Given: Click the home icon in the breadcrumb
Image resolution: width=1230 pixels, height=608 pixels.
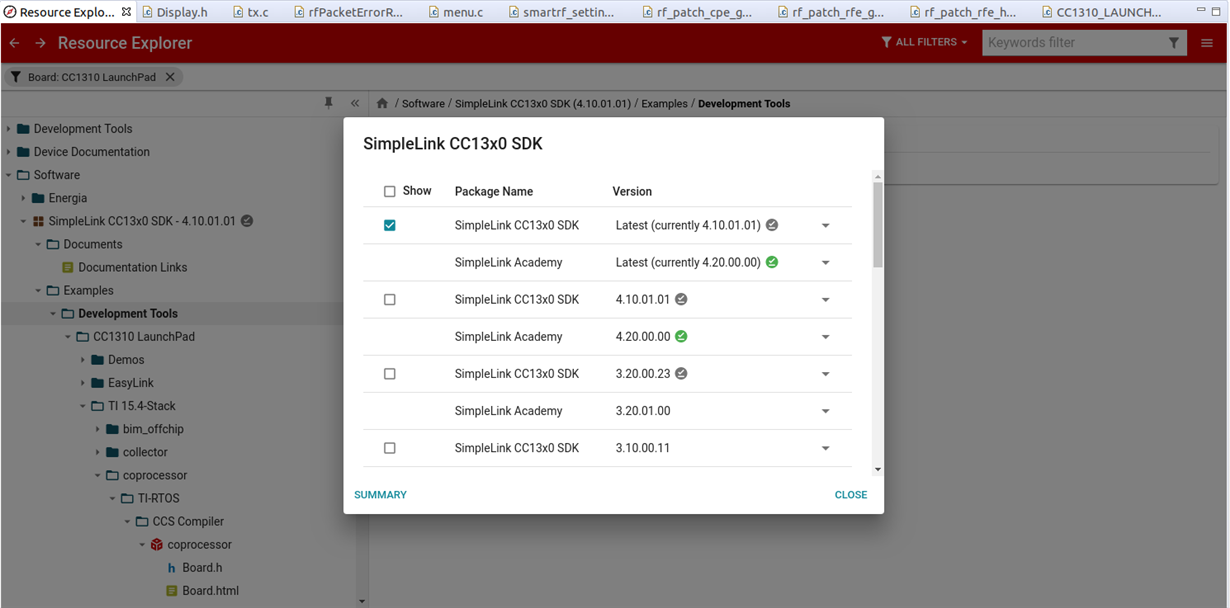Looking at the screenshot, I should (382, 103).
